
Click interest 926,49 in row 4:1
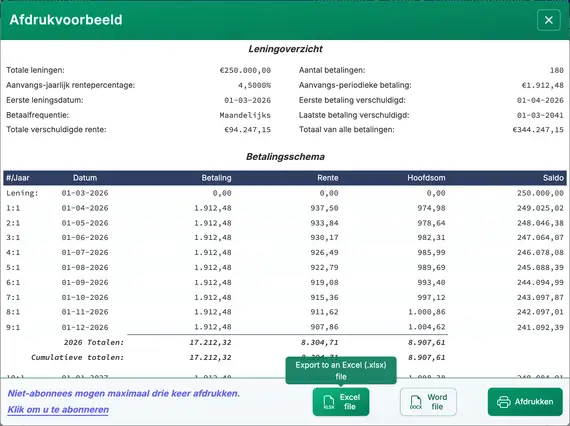[324, 253]
